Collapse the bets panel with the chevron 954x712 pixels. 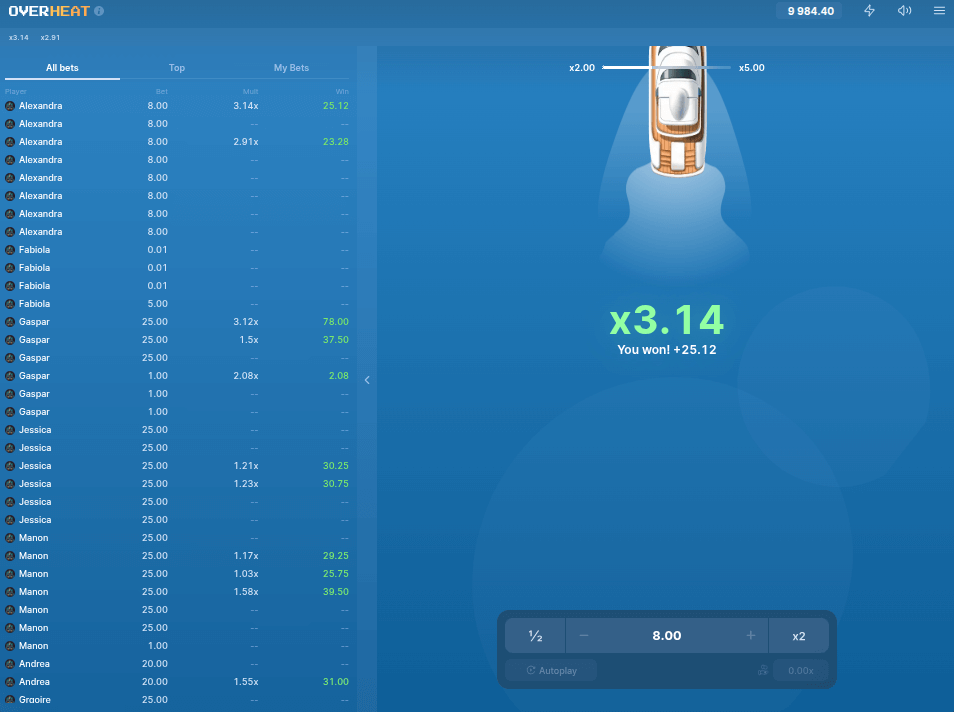(x=367, y=380)
